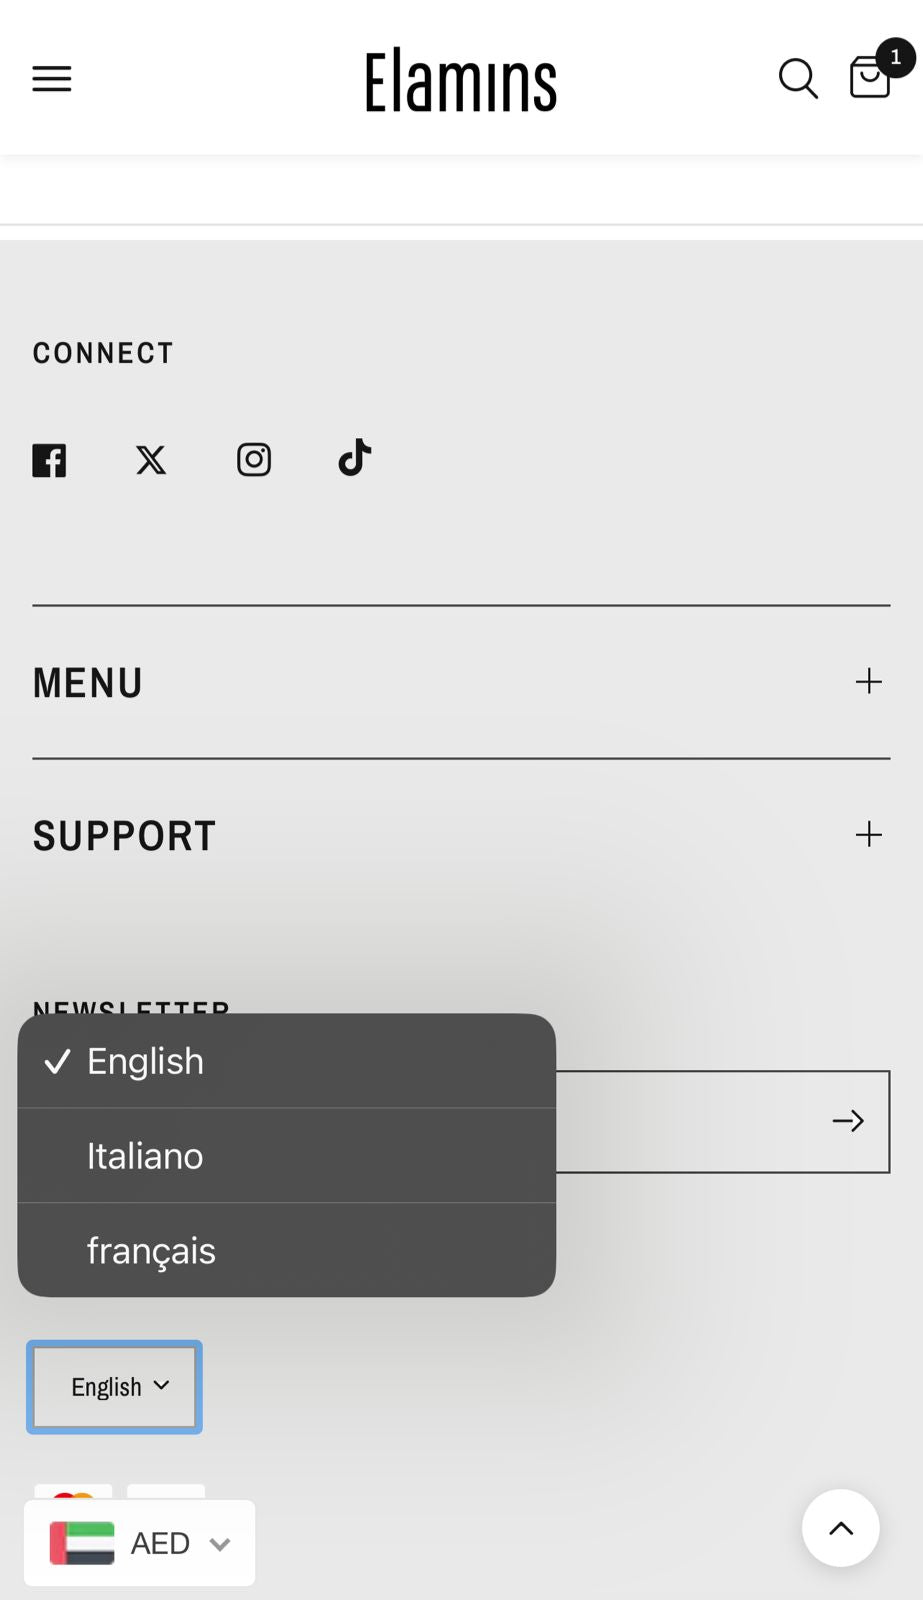Visit the Instagram account
This screenshot has height=1600, width=923.
(x=253, y=460)
